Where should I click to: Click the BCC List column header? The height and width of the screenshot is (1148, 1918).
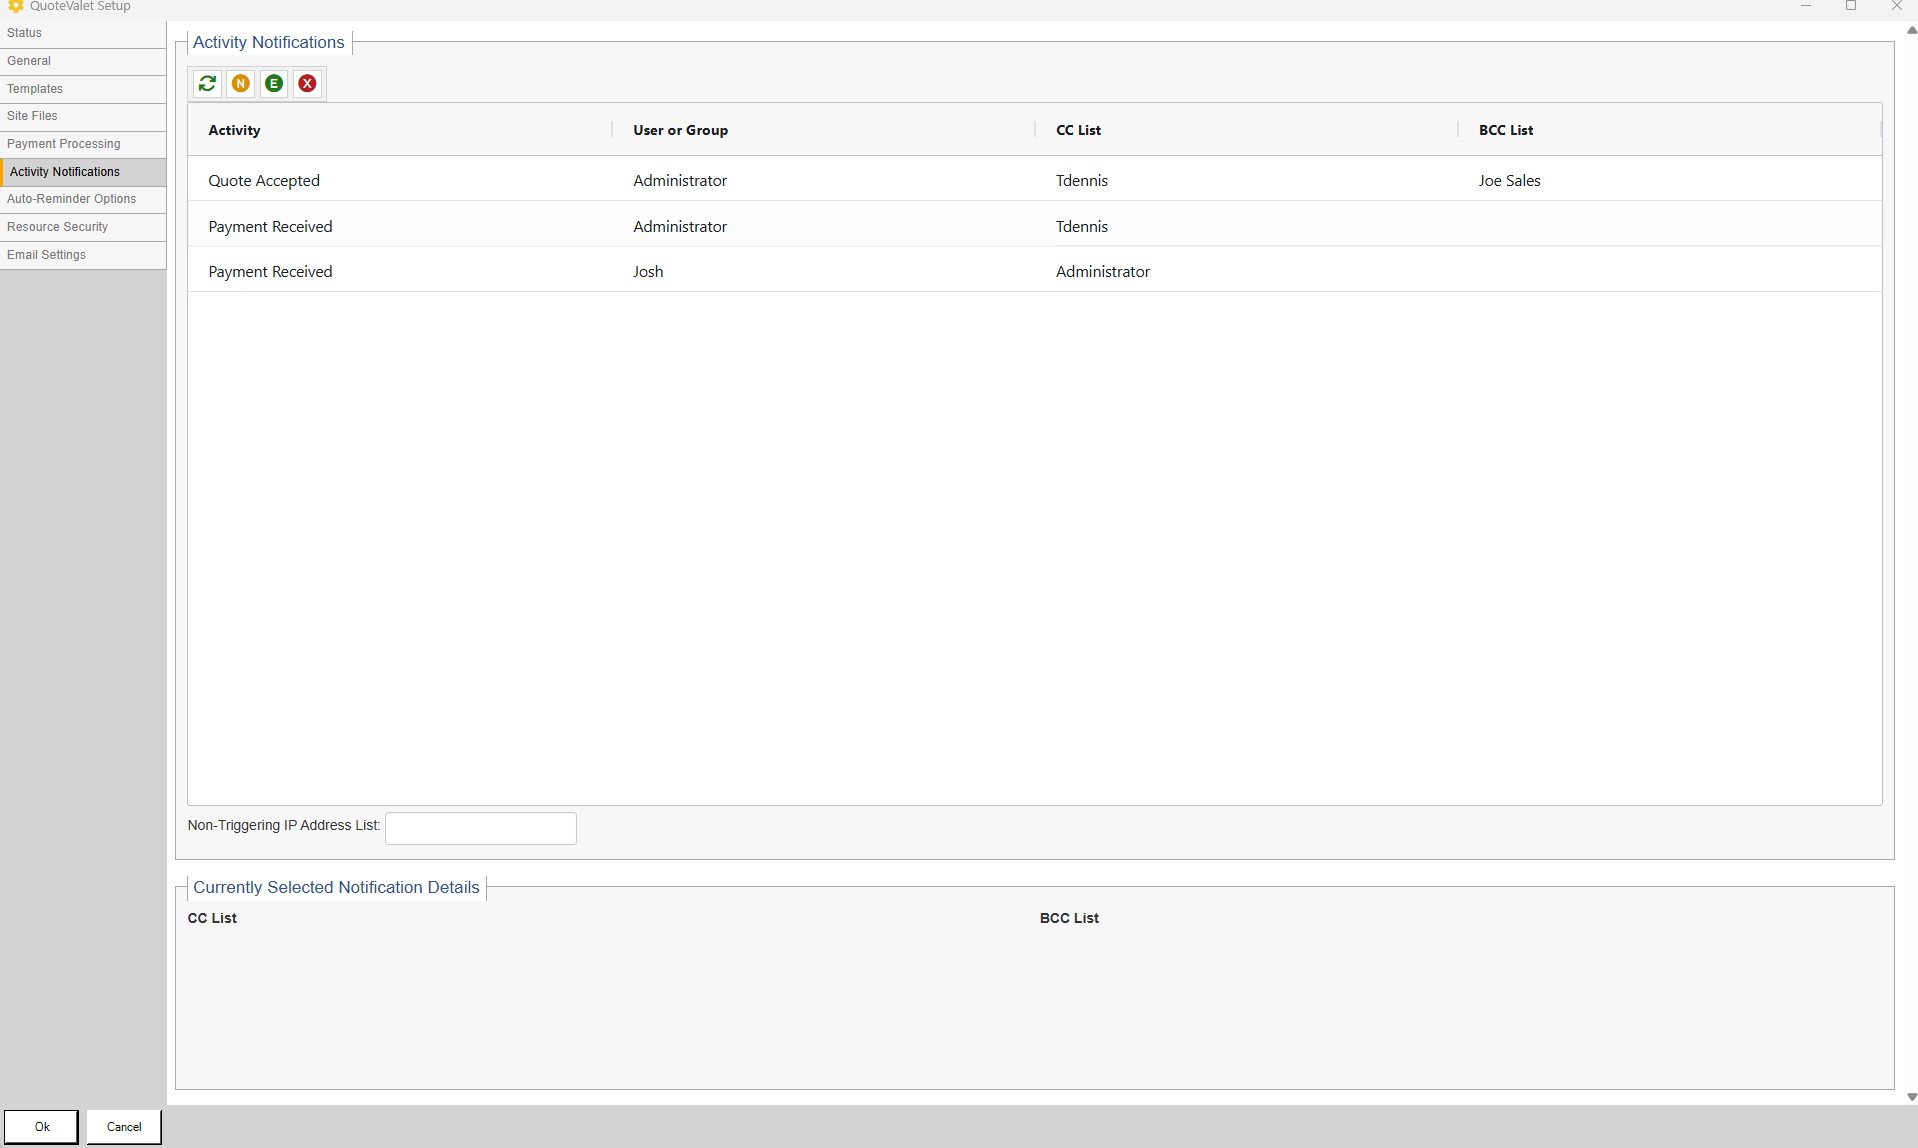pyautogui.click(x=1505, y=130)
